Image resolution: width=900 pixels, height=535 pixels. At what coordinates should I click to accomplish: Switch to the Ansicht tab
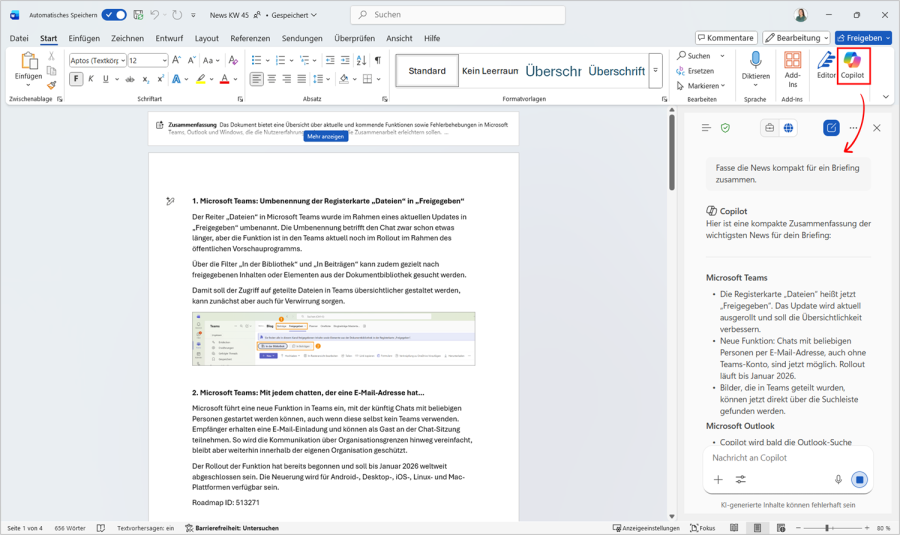click(399, 38)
